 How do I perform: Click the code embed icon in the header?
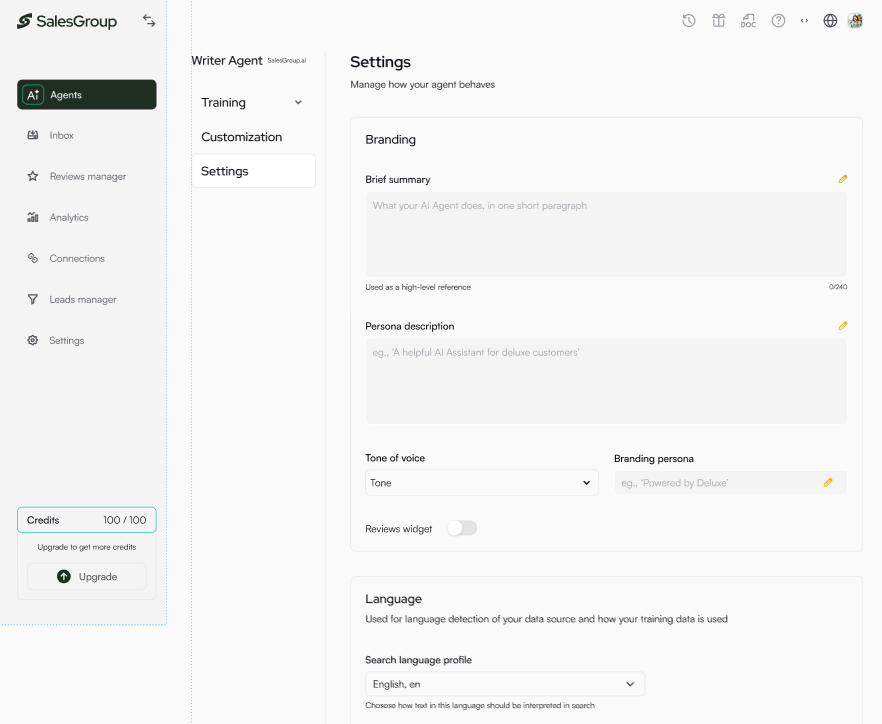(x=804, y=20)
